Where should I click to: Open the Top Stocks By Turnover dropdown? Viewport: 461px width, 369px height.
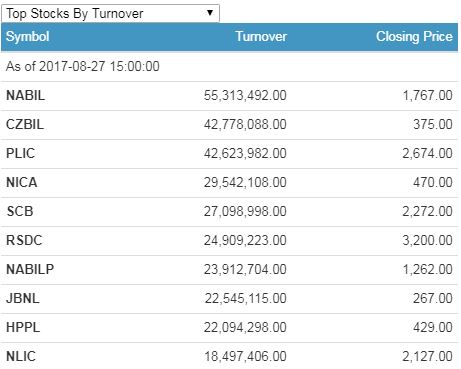110,13
